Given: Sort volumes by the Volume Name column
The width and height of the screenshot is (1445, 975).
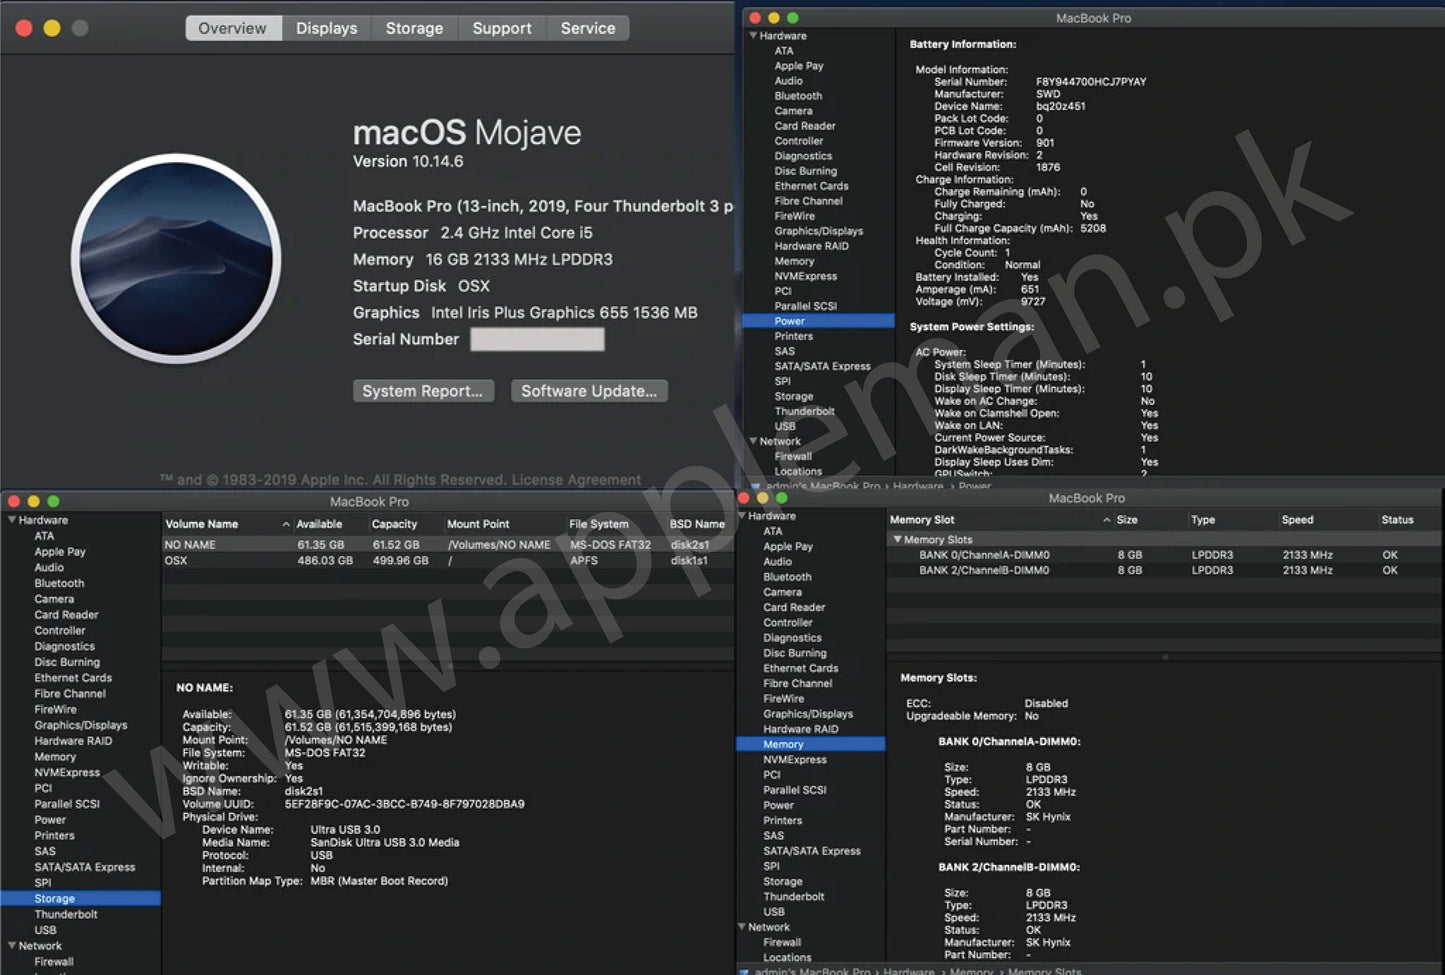Looking at the screenshot, I should click(227, 524).
